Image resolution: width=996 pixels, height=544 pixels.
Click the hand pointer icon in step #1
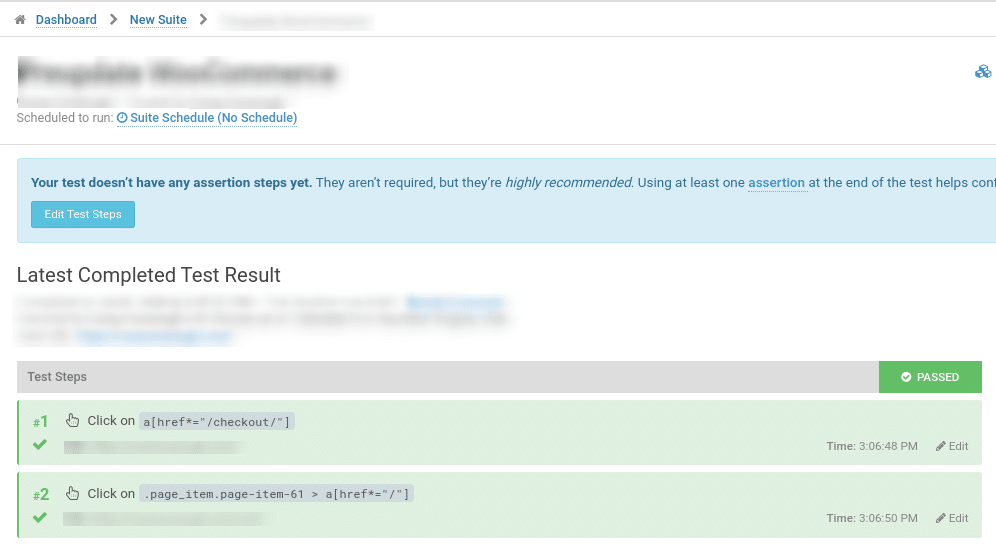point(72,421)
